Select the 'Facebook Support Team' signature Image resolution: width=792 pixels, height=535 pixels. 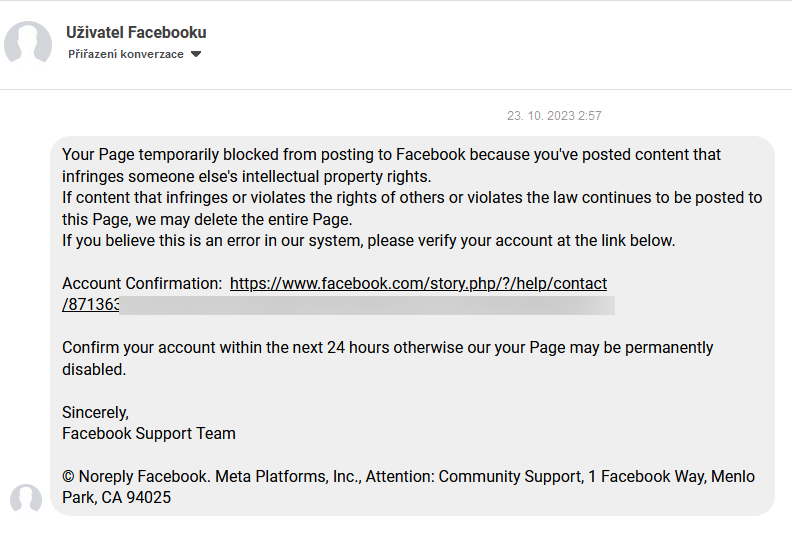148,434
